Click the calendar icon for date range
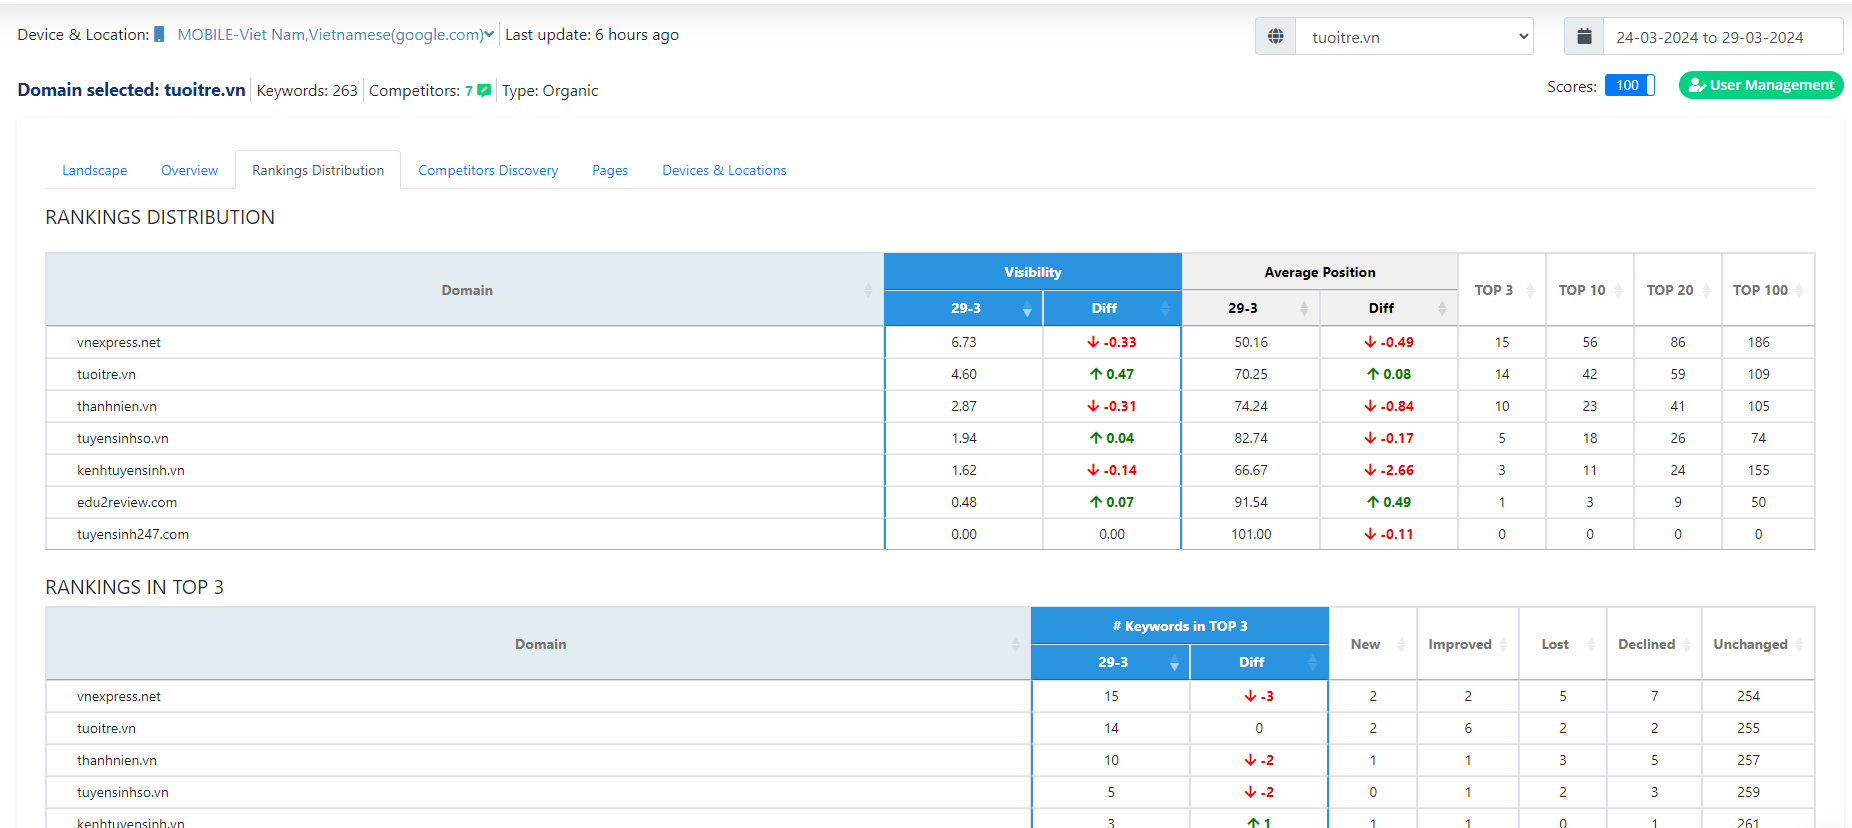 coord(1584,36)
